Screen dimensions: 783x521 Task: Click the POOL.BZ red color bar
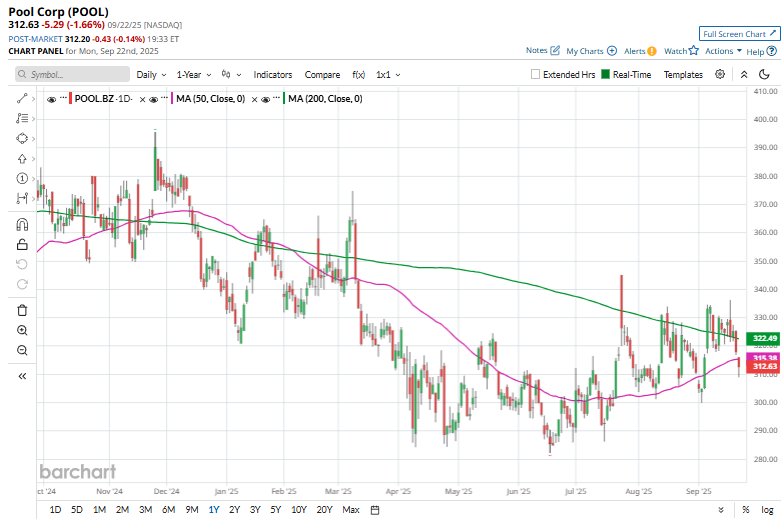70,98
